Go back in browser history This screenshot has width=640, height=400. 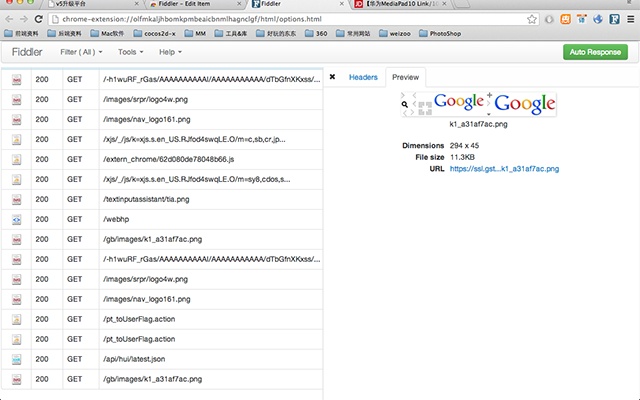tap(9, 19)
